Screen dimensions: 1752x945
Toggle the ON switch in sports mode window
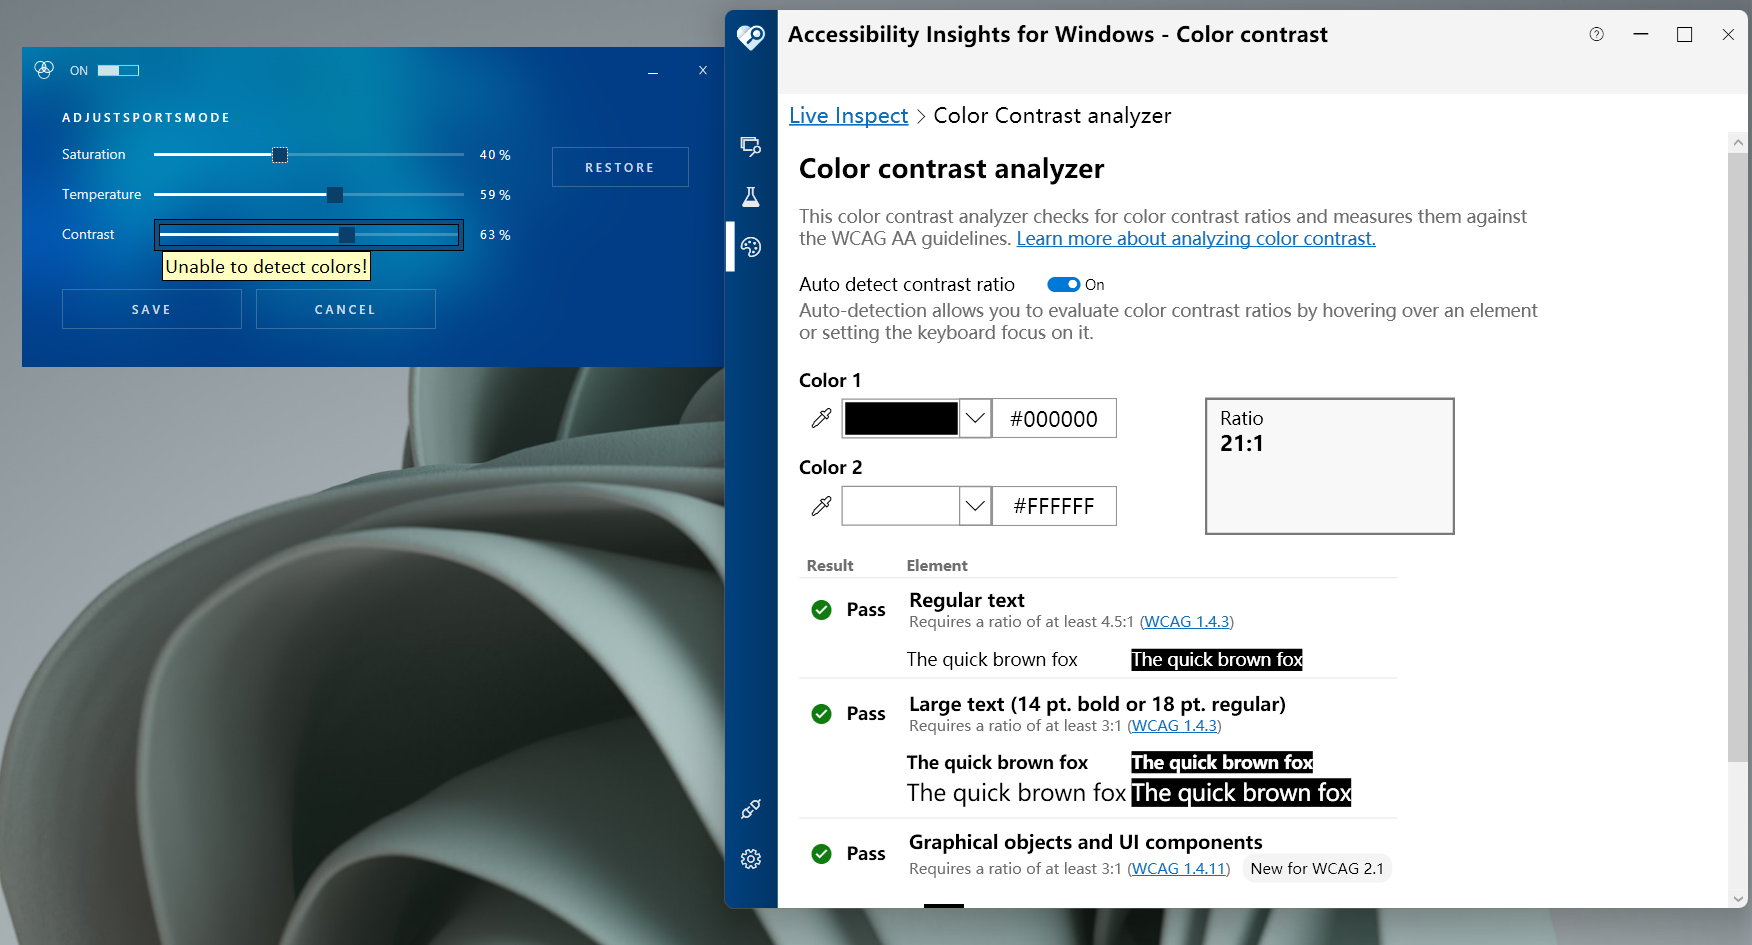(118, 70)
